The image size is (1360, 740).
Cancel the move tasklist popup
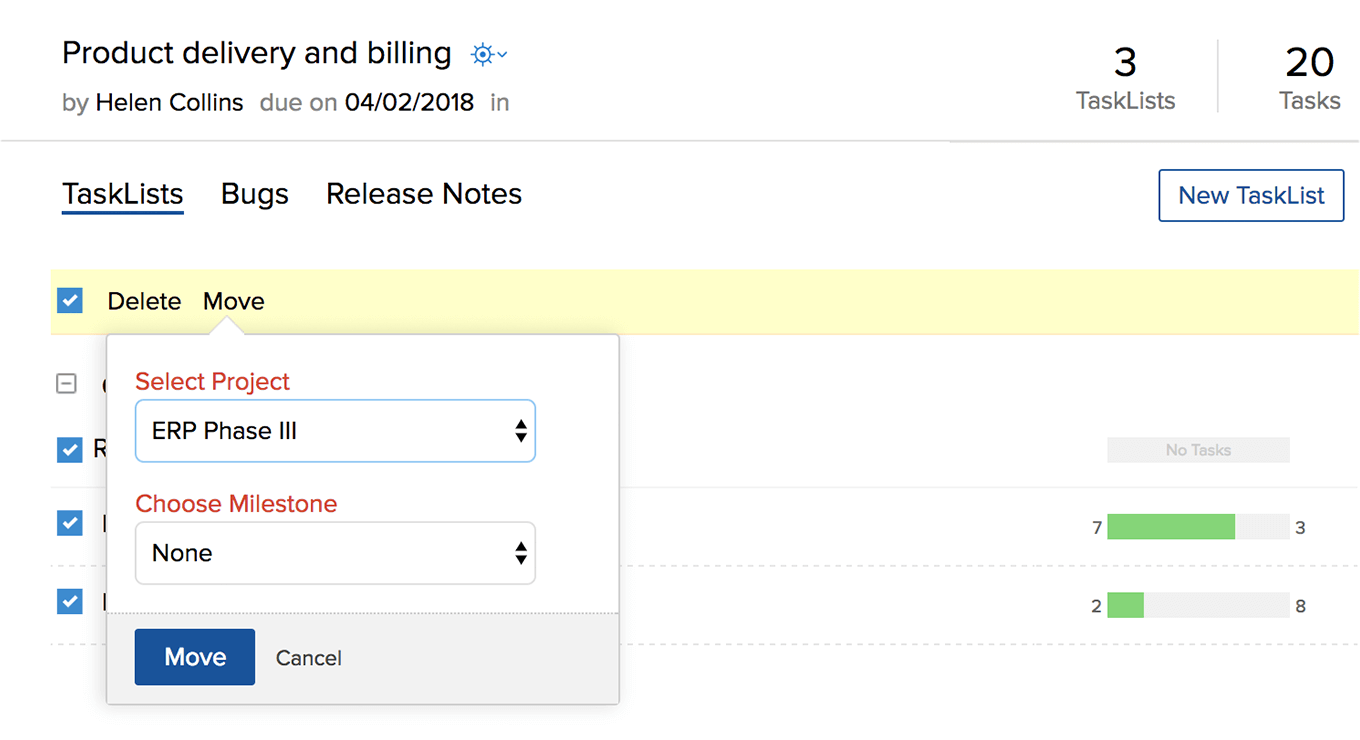pos(309,658)
